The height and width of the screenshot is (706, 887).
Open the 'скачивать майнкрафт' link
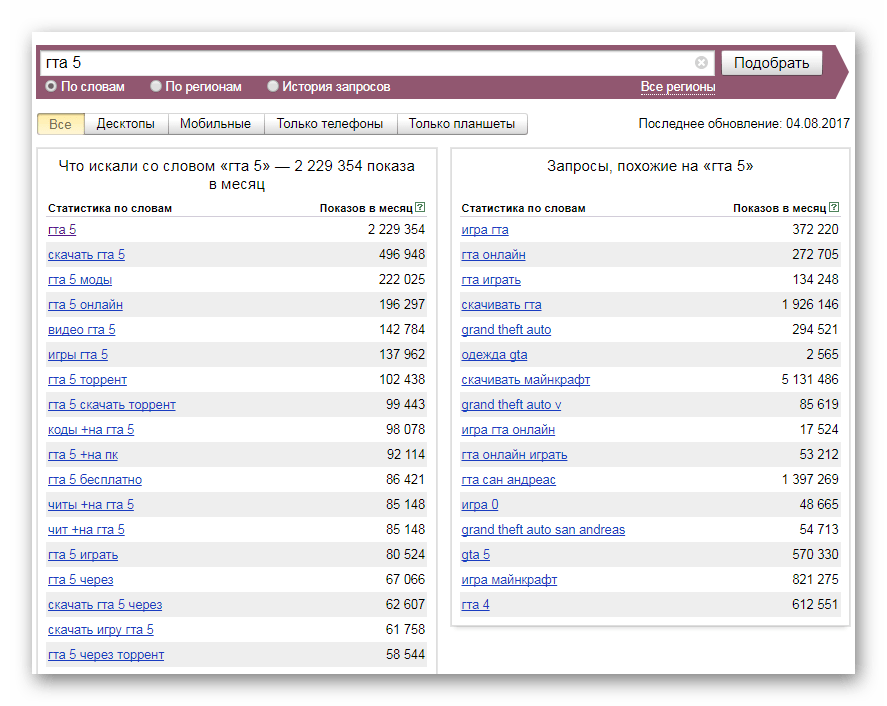[526, 380]
